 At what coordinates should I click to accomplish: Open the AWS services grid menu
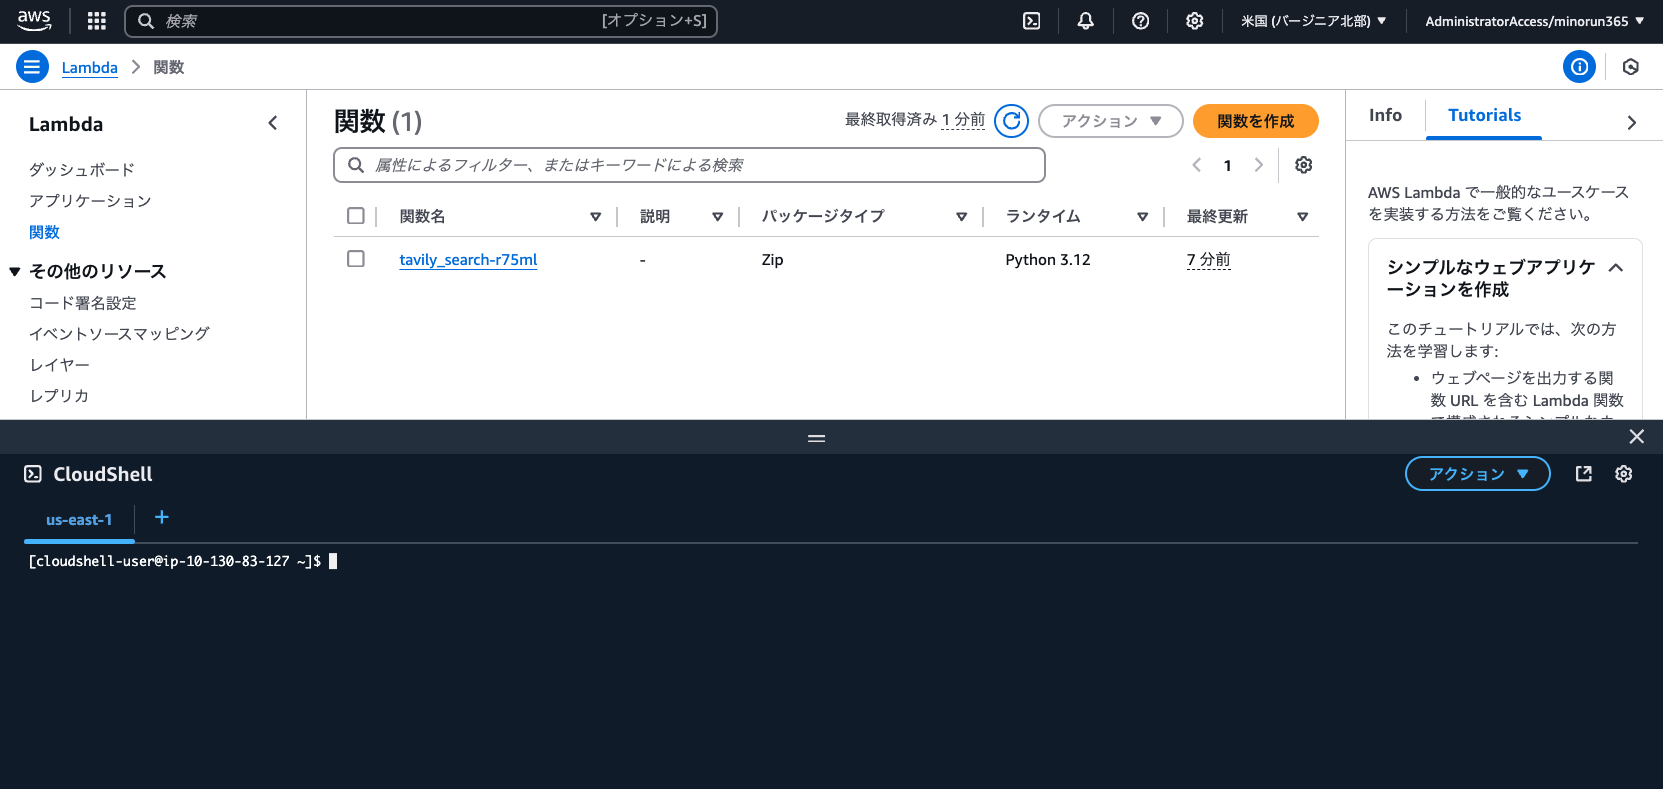[97, 21]
